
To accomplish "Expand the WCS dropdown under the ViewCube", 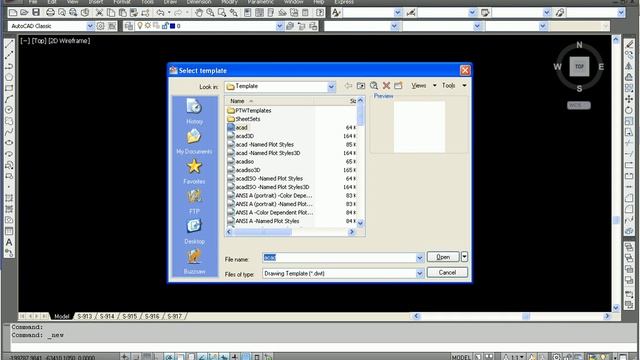I will [x=578, y=105].
